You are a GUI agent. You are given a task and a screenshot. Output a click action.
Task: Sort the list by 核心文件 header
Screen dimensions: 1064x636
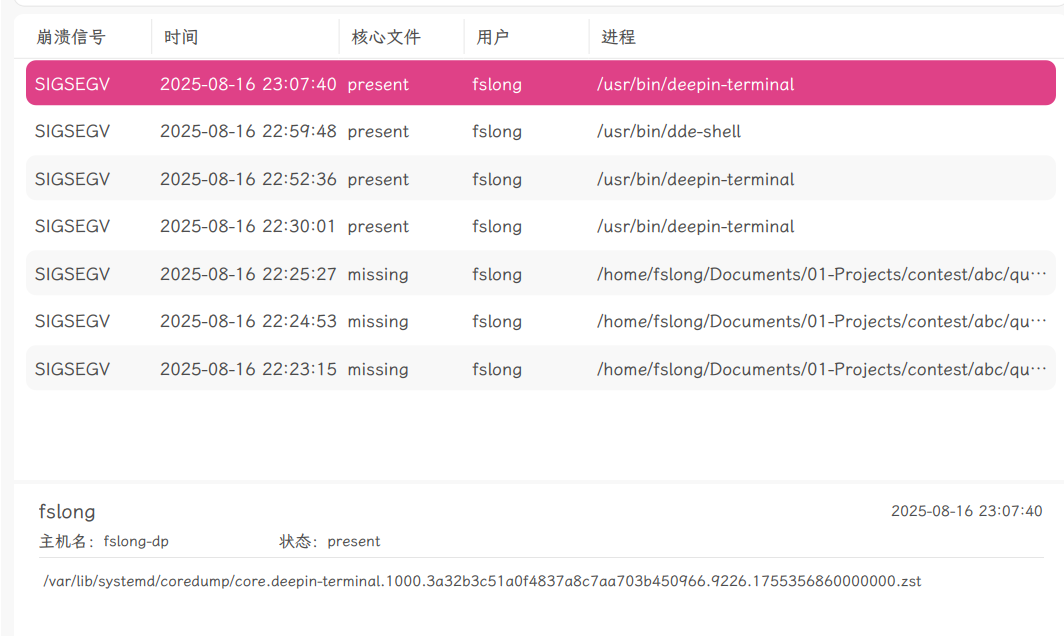click(x=385, y=37)
